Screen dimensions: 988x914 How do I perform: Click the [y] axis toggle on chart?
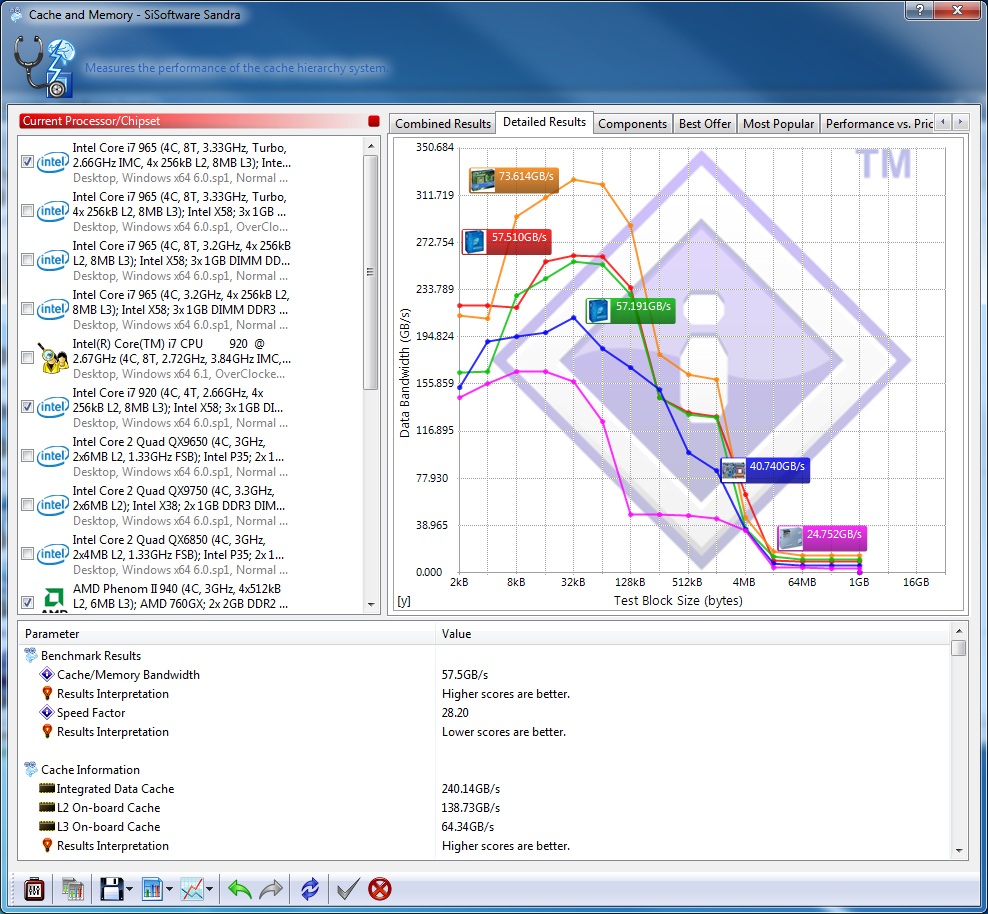tap(404, 601)
